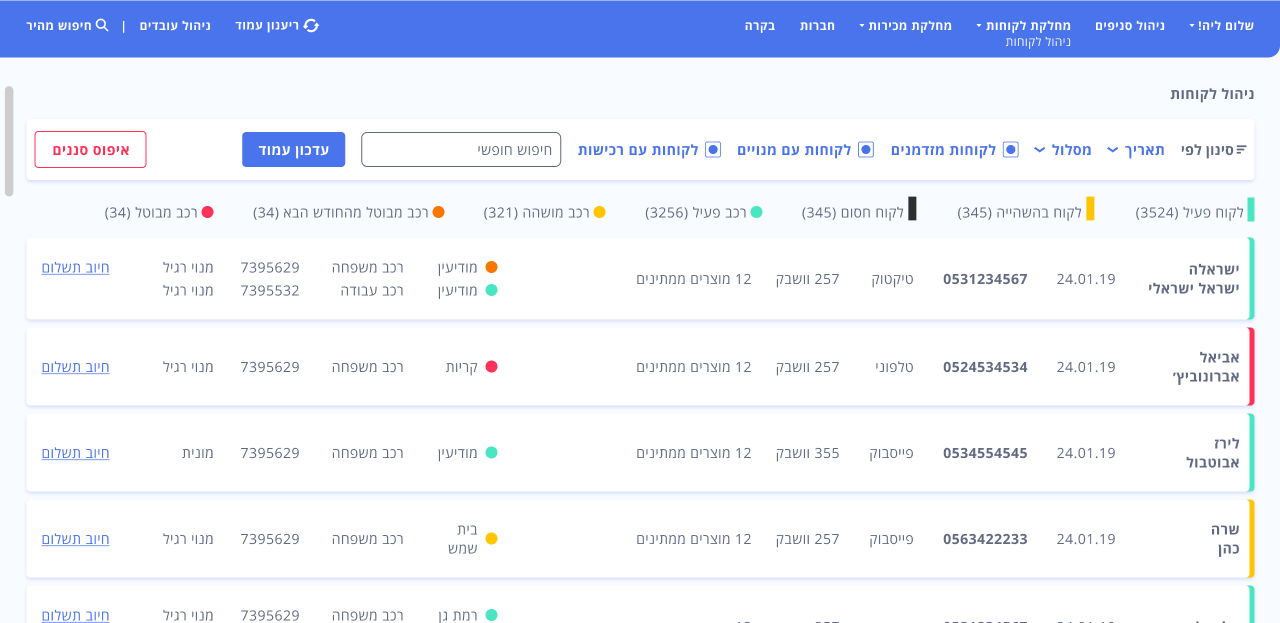Click the 355 וושבק cell
The height and width of the screenshot is (623, 1280).
coord(808,453)
